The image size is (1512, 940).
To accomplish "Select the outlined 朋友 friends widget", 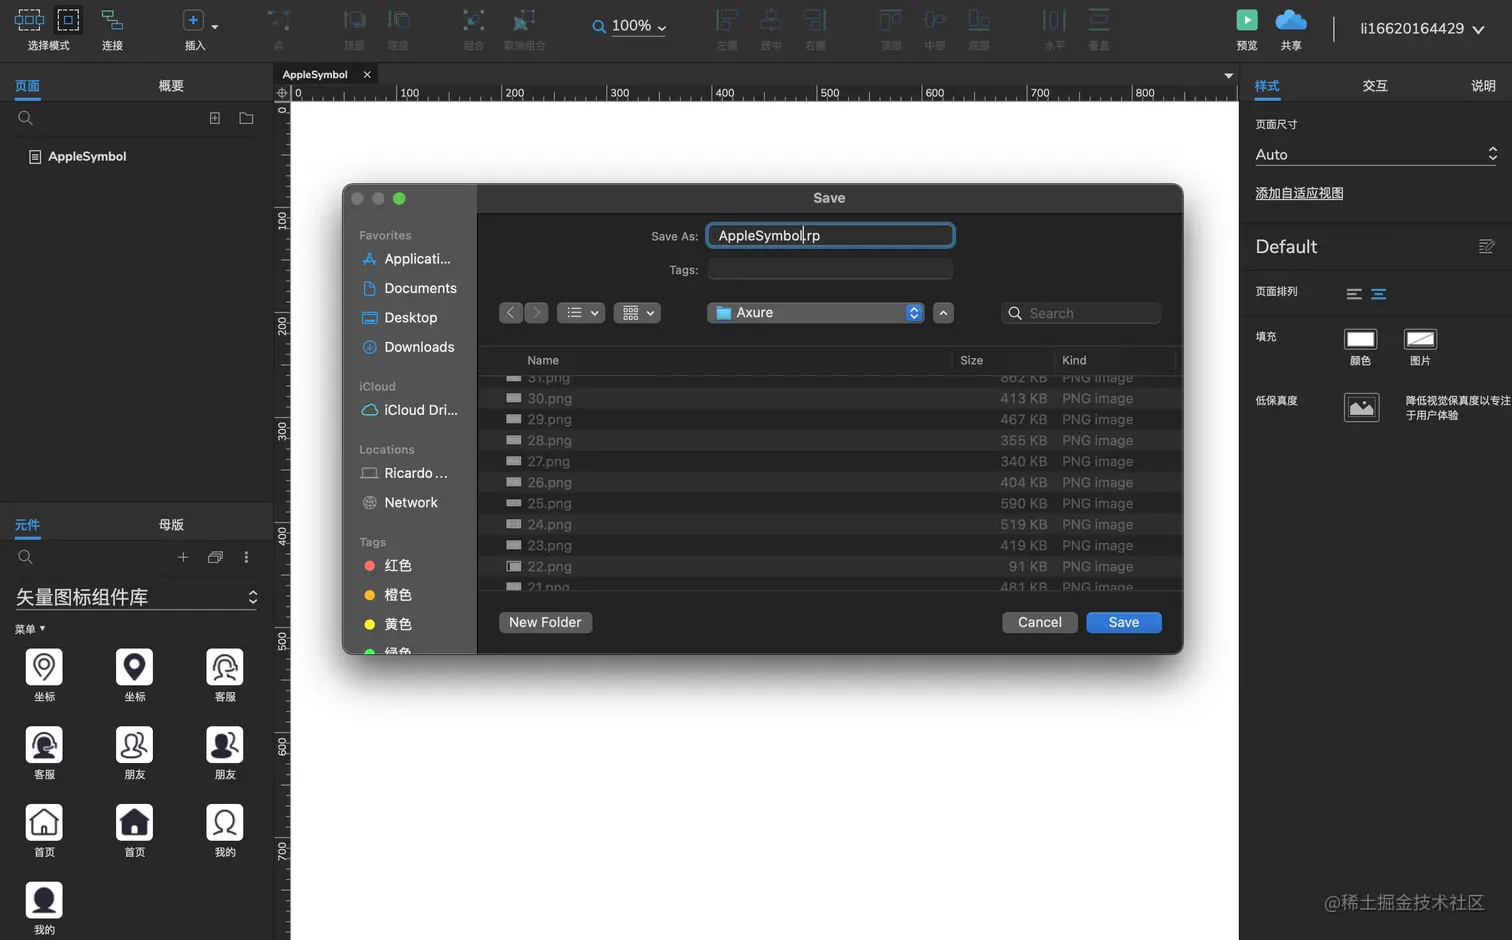I will (134, 745).
